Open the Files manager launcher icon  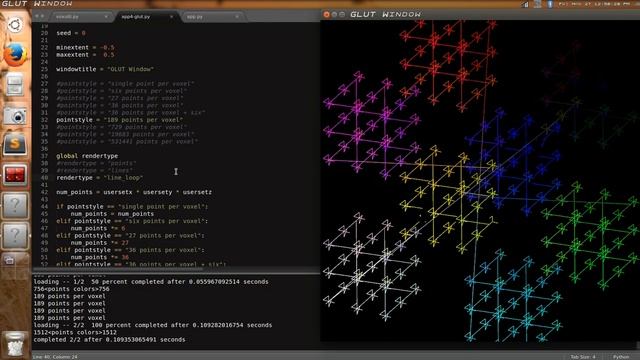15,85
